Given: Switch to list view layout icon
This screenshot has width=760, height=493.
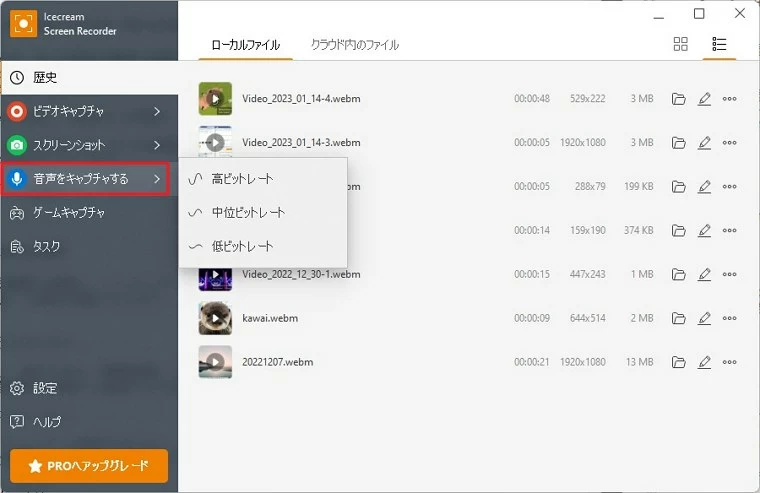Looking at the screenshot, I should [x=718, y=44].
